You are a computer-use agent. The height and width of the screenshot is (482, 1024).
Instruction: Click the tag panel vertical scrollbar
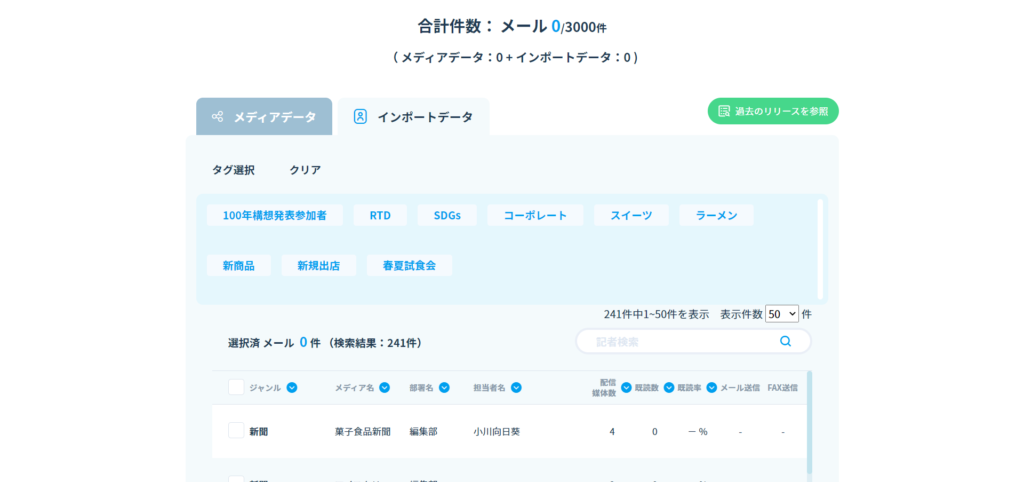click(820, 248)
